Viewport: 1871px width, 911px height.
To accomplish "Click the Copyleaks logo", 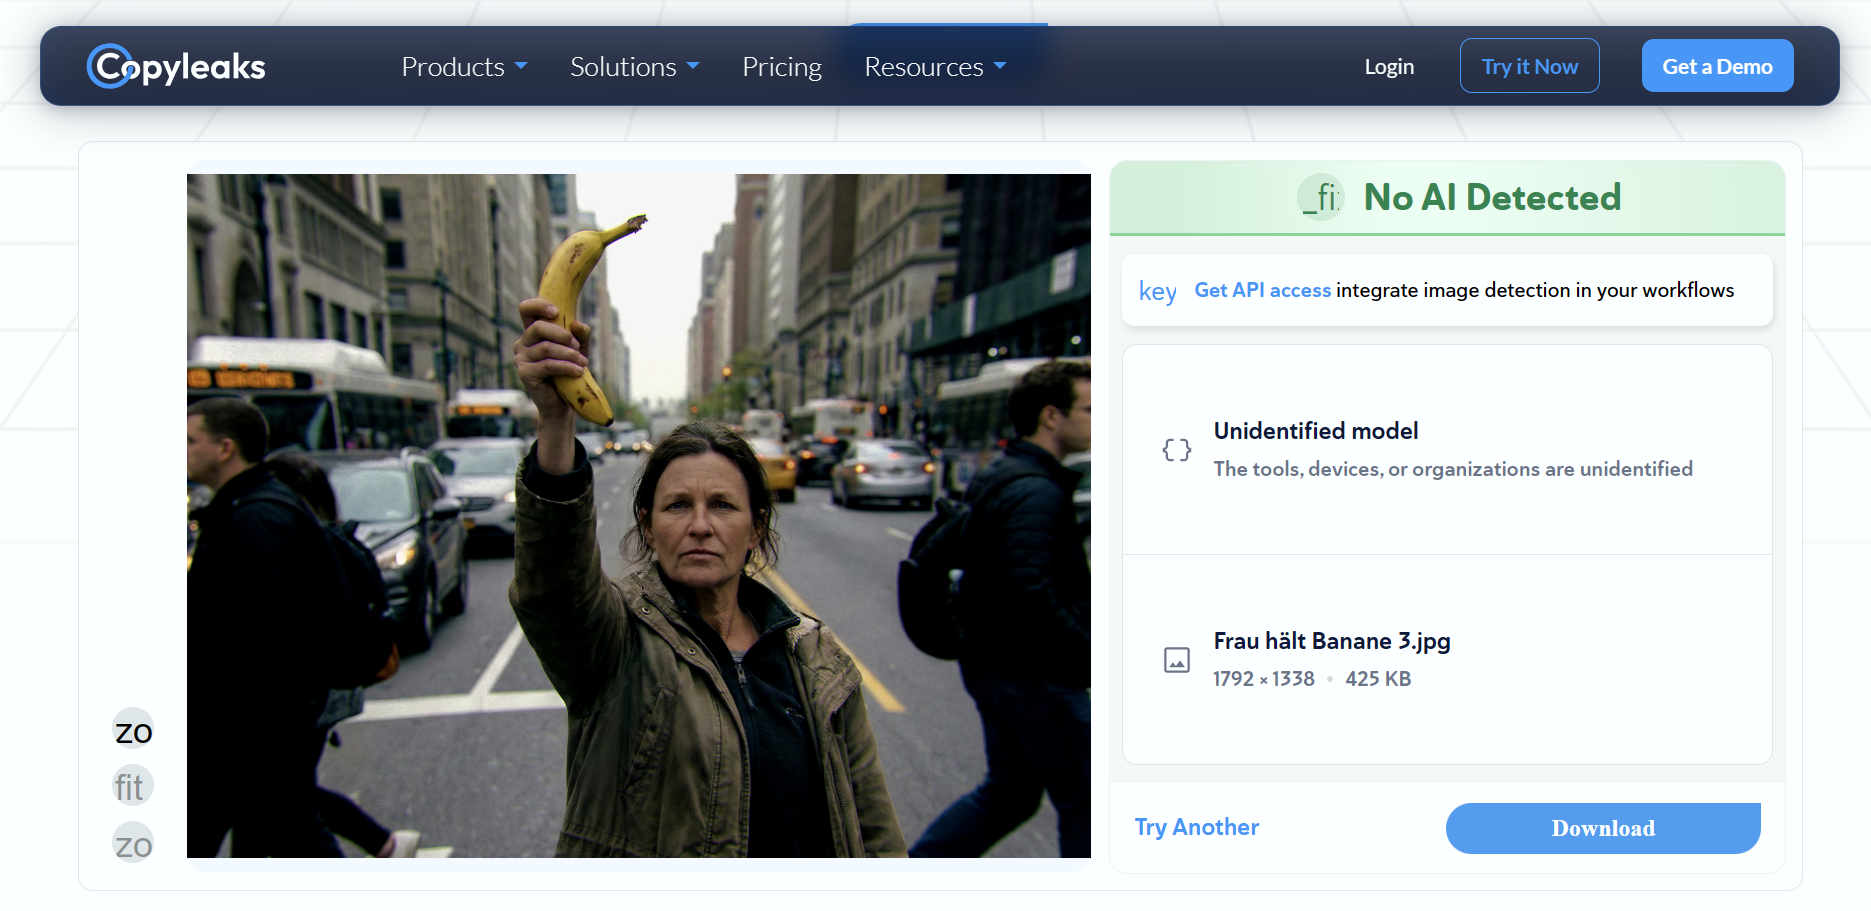I will click(176, 66).
